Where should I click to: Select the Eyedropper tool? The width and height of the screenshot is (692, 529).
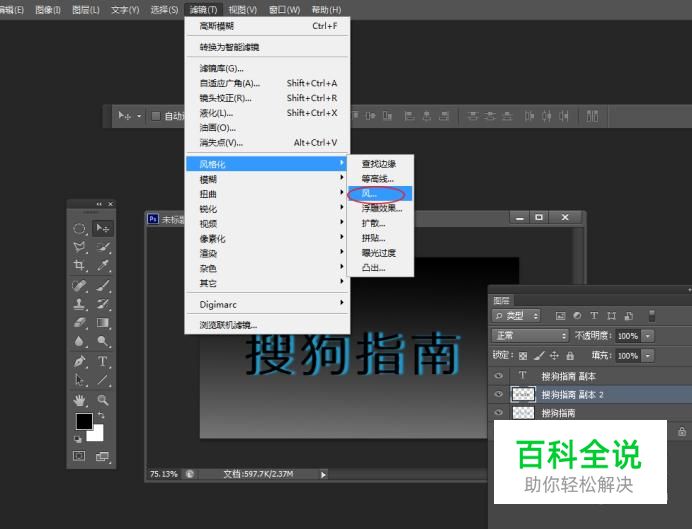(103, 265)
